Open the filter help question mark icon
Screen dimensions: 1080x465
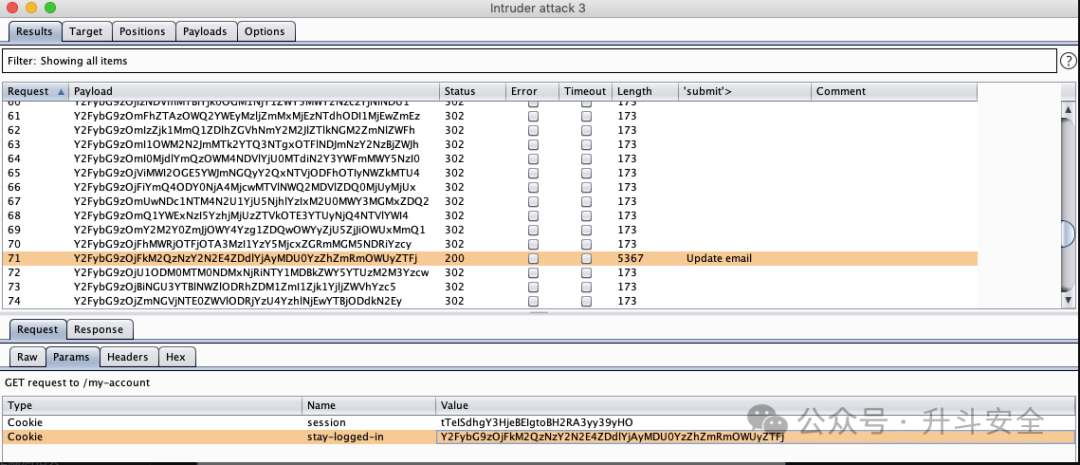coord(1068,61)
